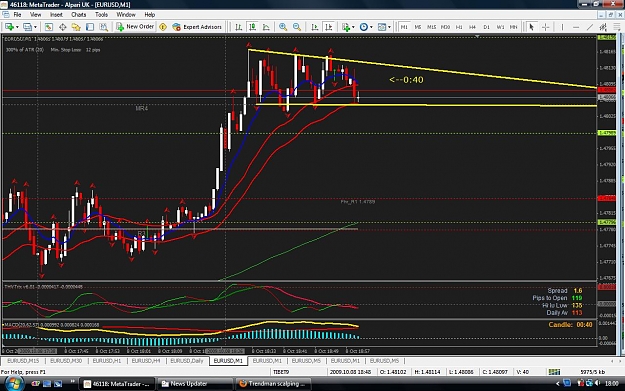Open the new chart icon
The image size is (625, 391).
coord(9,27)
